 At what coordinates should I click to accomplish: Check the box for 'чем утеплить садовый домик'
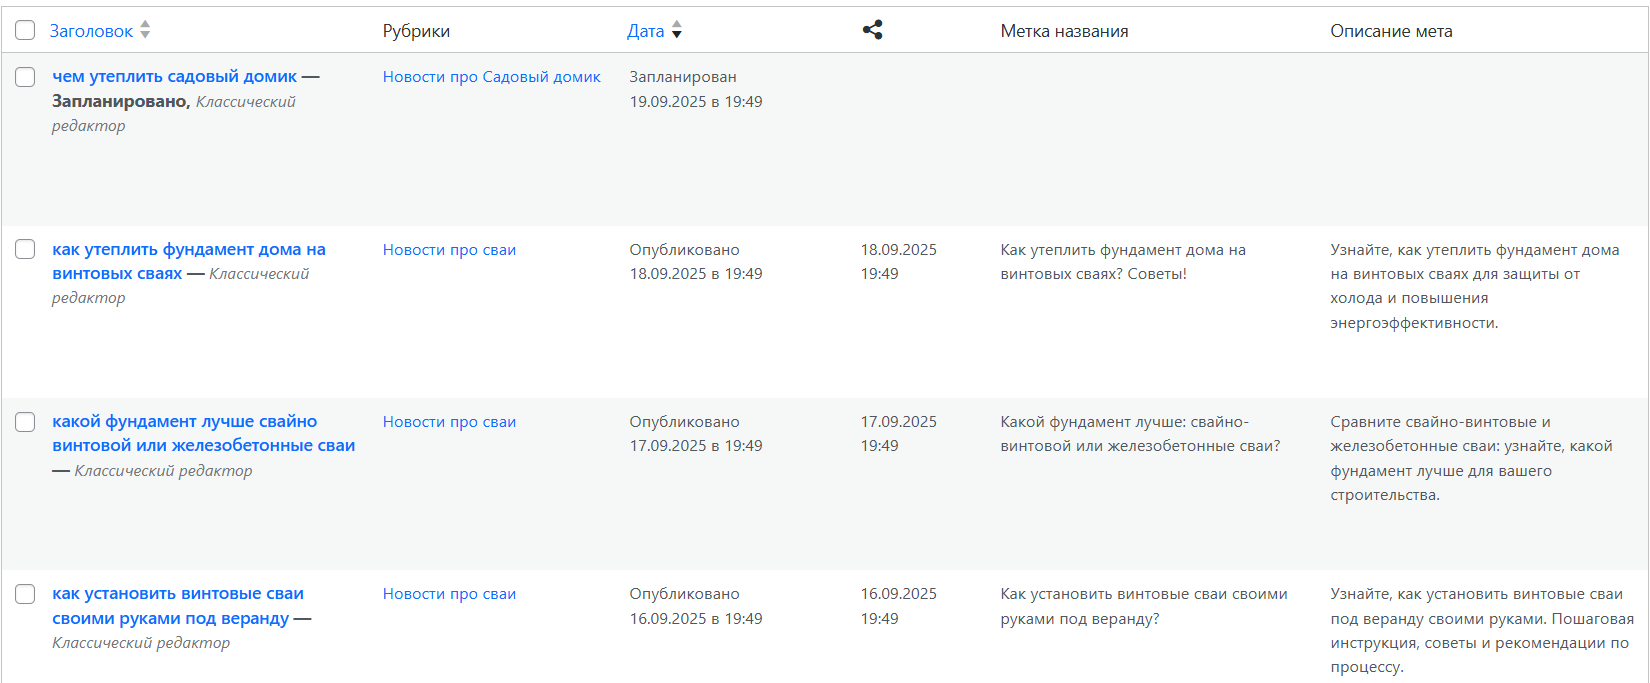point(25,77)
